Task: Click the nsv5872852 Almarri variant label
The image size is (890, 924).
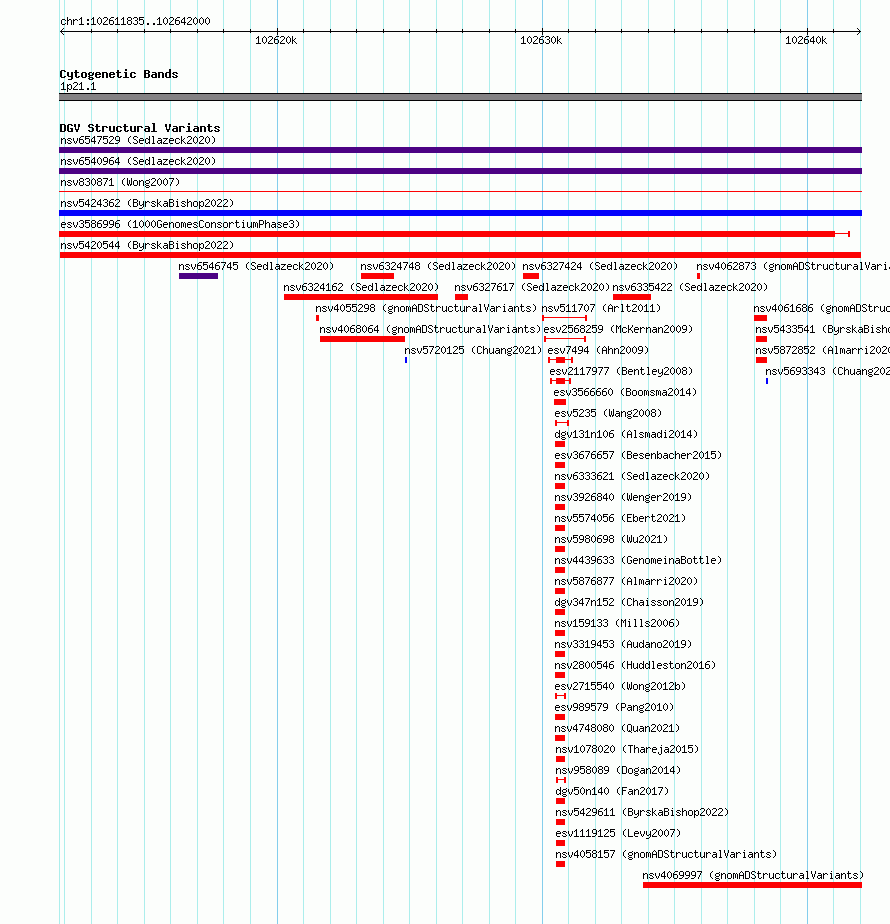Action: coord(823,350)
